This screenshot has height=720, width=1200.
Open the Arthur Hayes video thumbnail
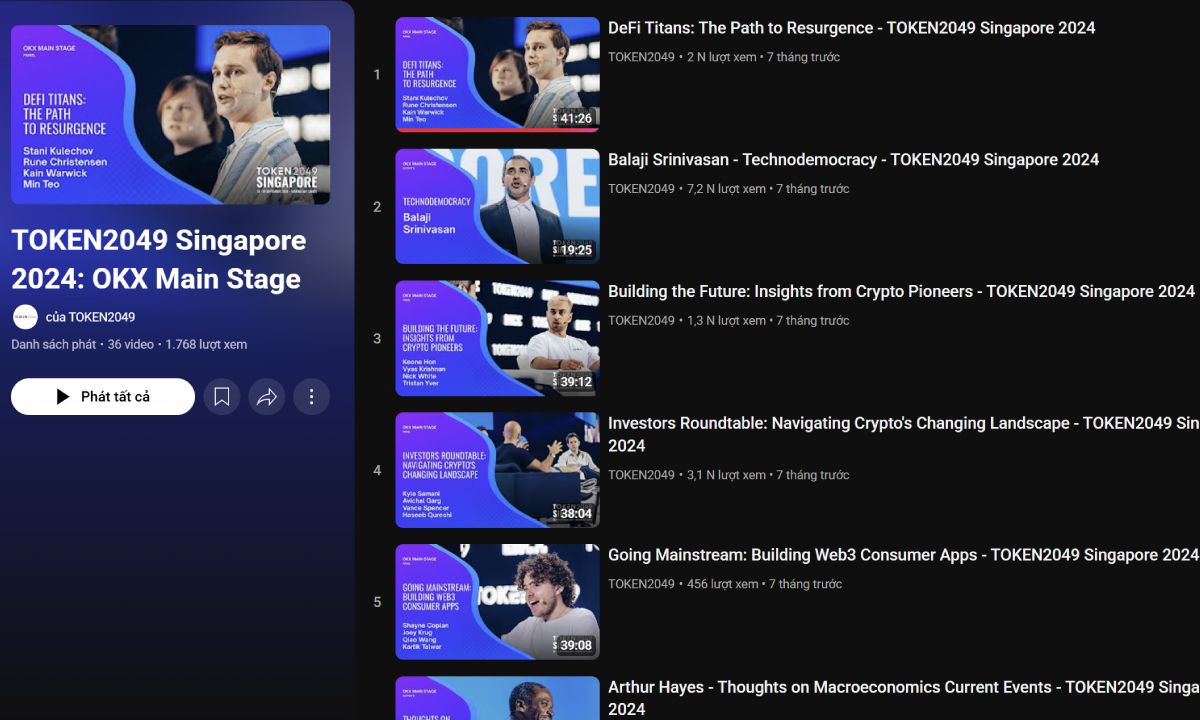[497, 698]
